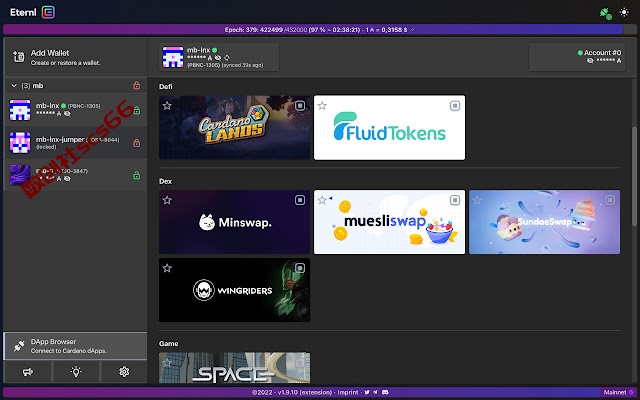
Task: Click the green plug connection icon
Action: point(606,13)
